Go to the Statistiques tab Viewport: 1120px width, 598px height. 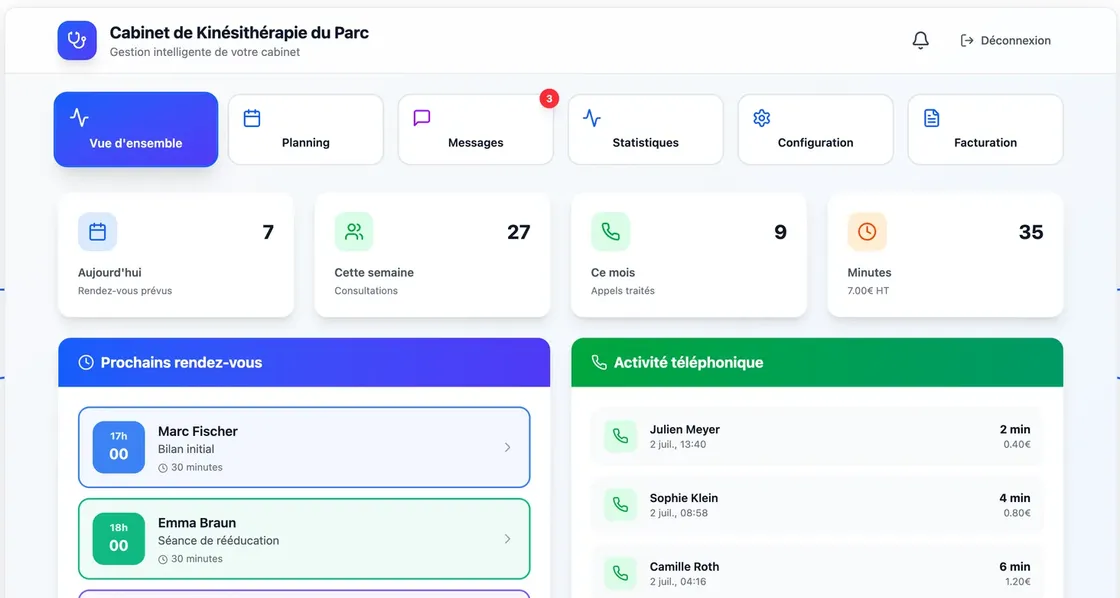646,129
